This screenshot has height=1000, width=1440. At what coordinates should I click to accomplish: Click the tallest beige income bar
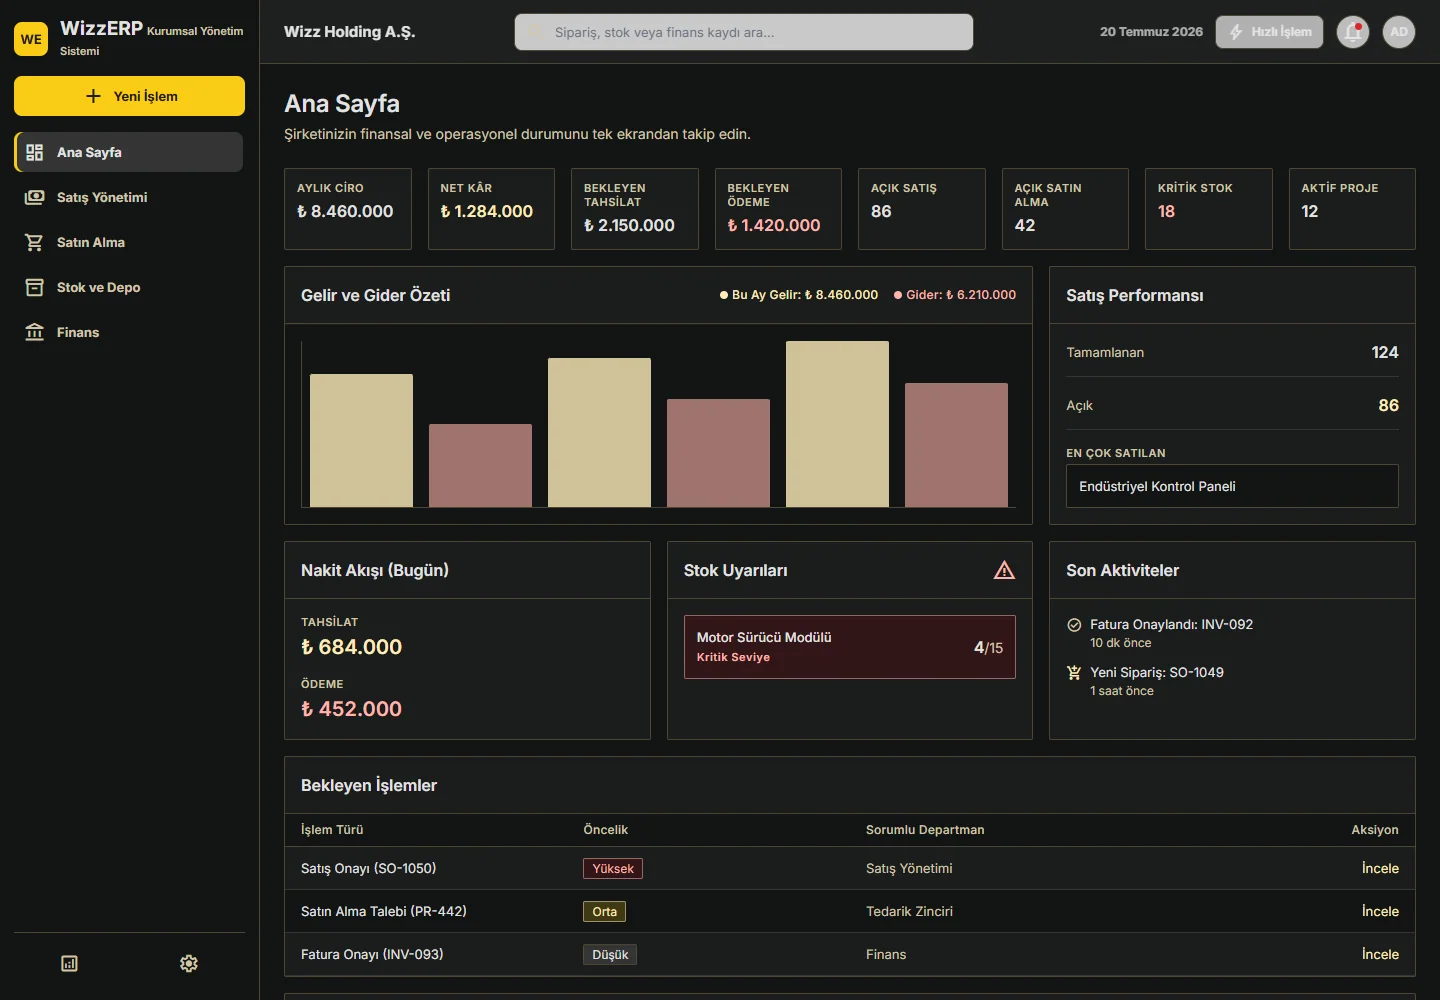click(x=837, y=424)
